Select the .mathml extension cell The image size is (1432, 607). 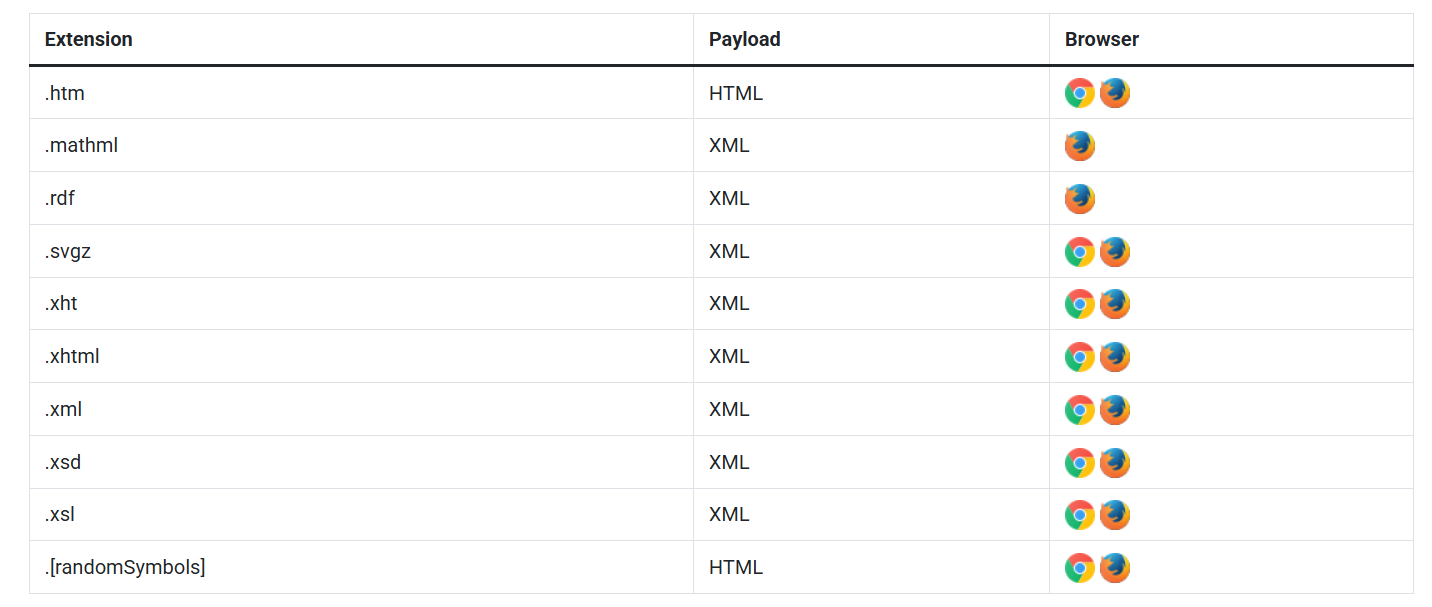[361, 146]
